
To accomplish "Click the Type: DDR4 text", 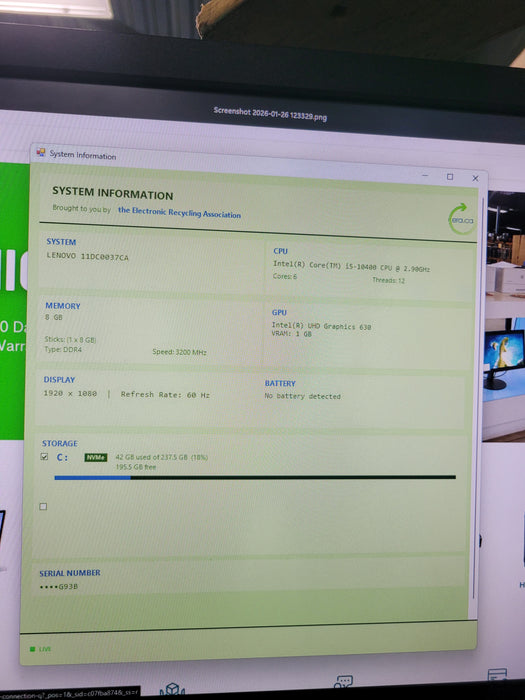I will (x=63, y=350).
